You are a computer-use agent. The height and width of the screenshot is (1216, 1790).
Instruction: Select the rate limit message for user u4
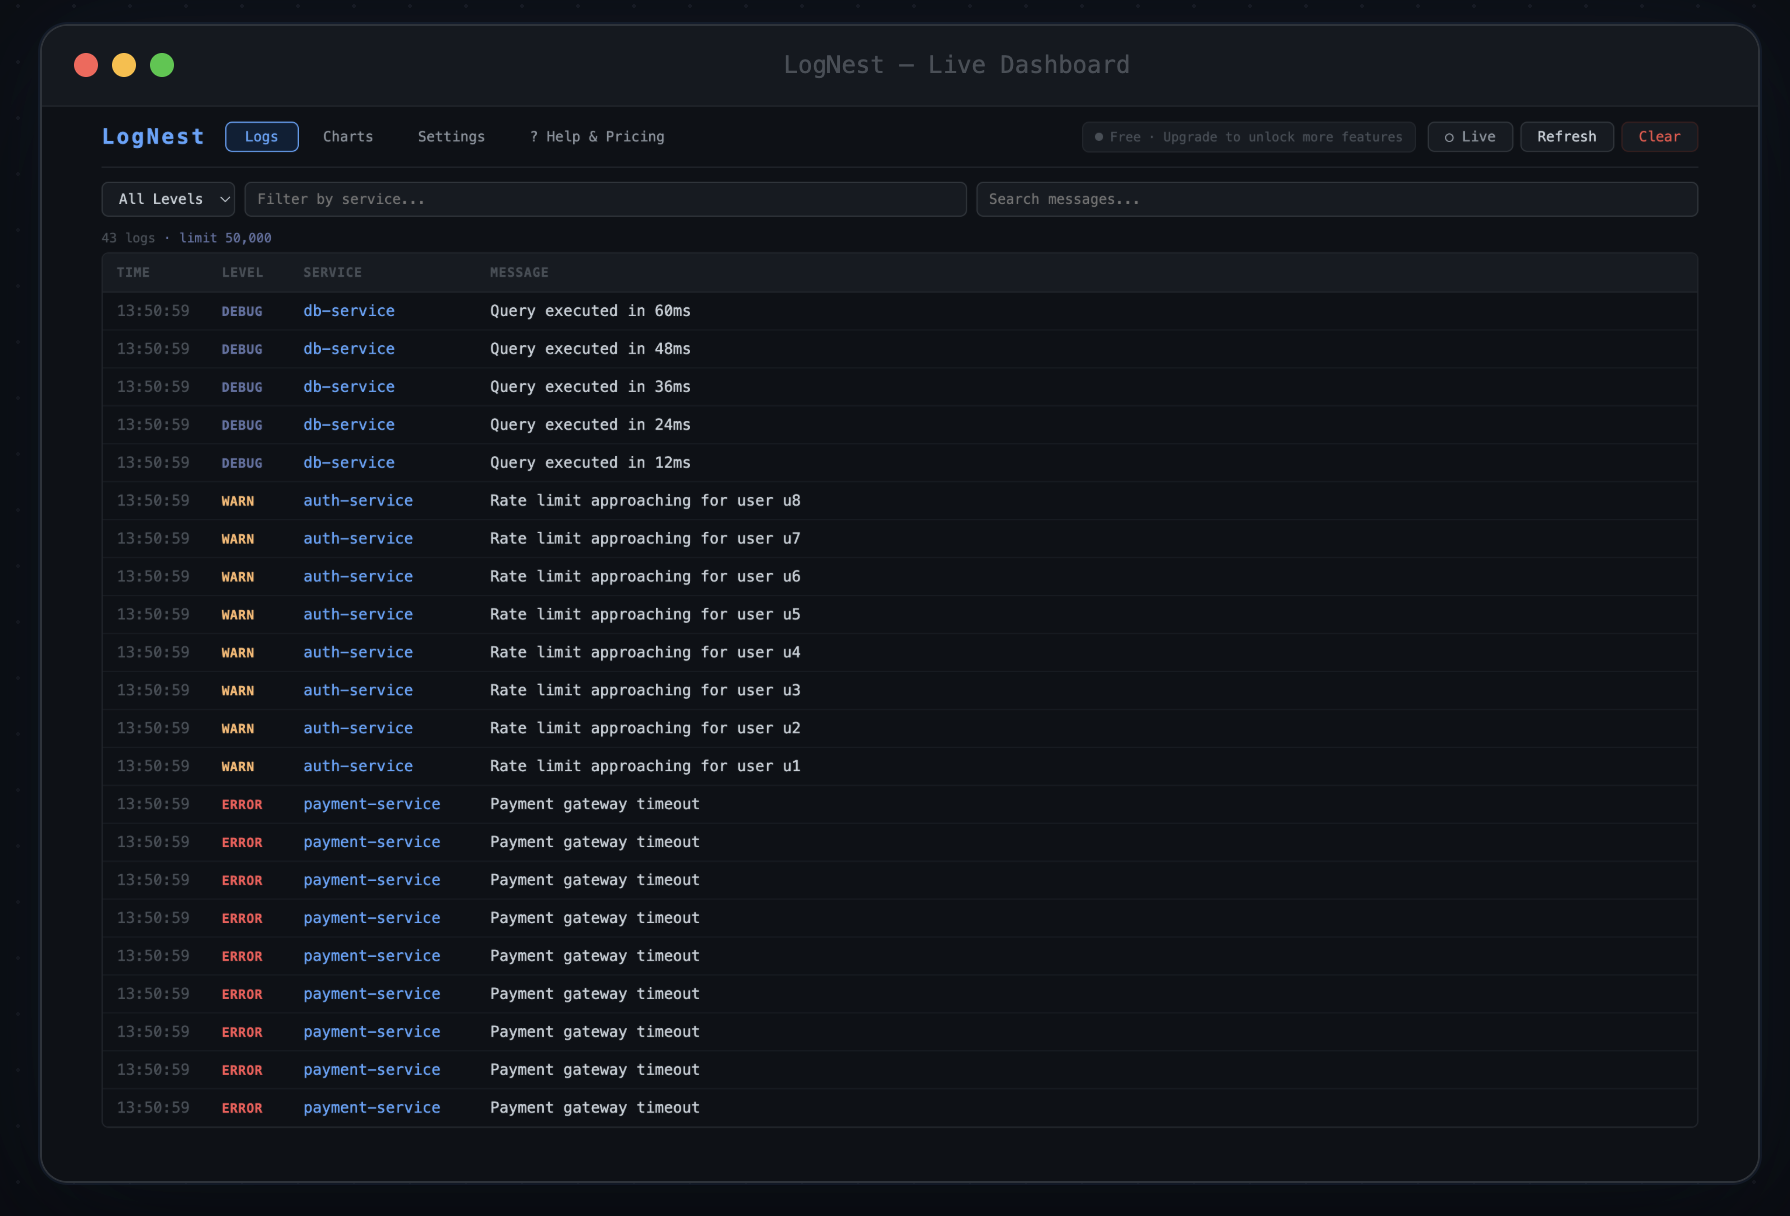pyautogui.click(x=645, y=653)
